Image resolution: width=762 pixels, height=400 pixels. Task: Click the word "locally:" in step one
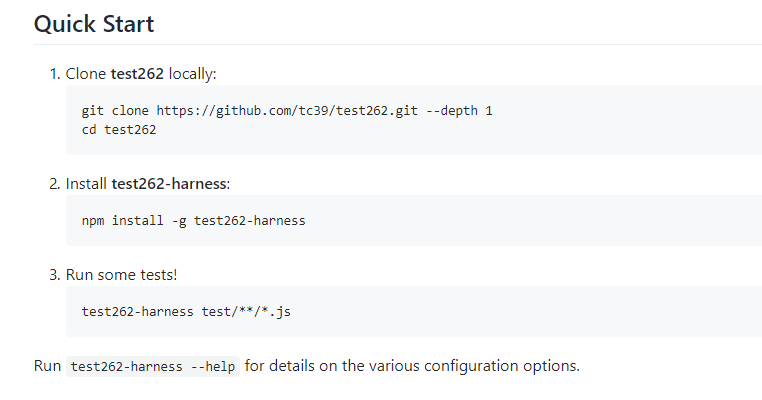pyautogui.click(x=192, y=74)
